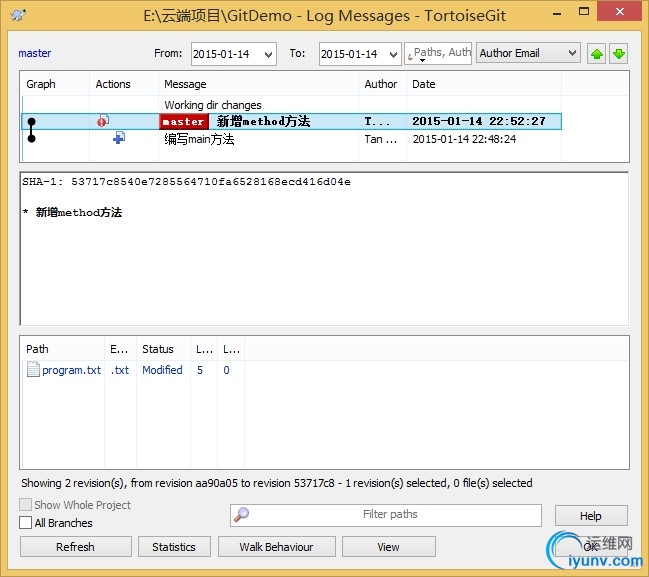The height and width of the screenshot is (577, 649).
Task: Click the Tan ... author cell
Action: click(381, 139)
